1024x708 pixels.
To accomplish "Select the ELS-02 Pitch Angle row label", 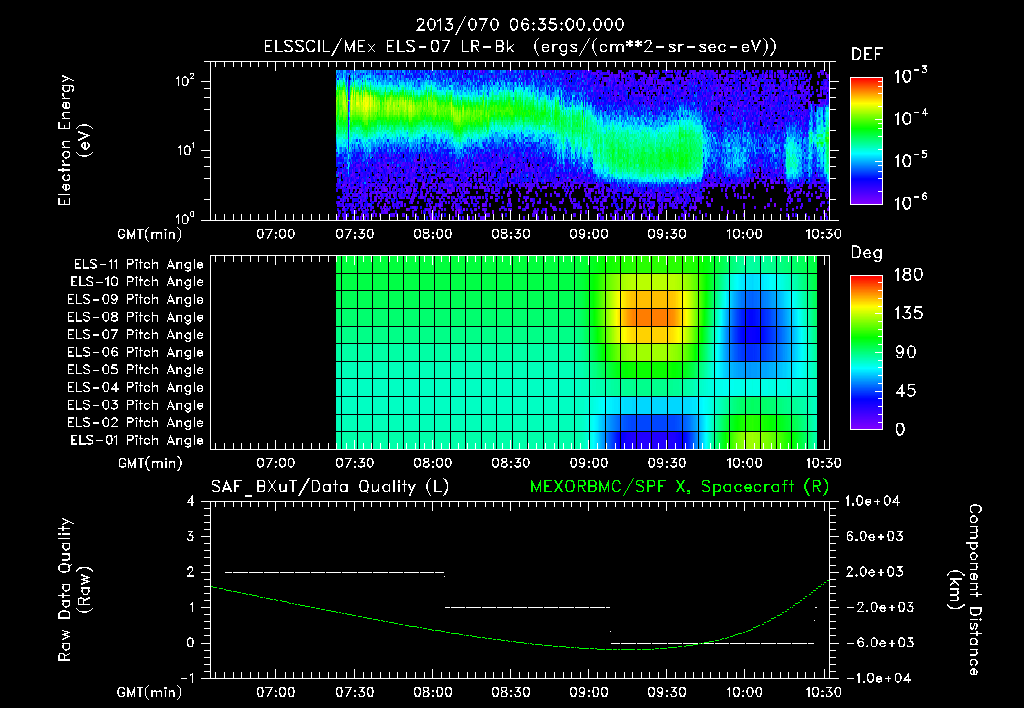I will click(x=136, y=423).
